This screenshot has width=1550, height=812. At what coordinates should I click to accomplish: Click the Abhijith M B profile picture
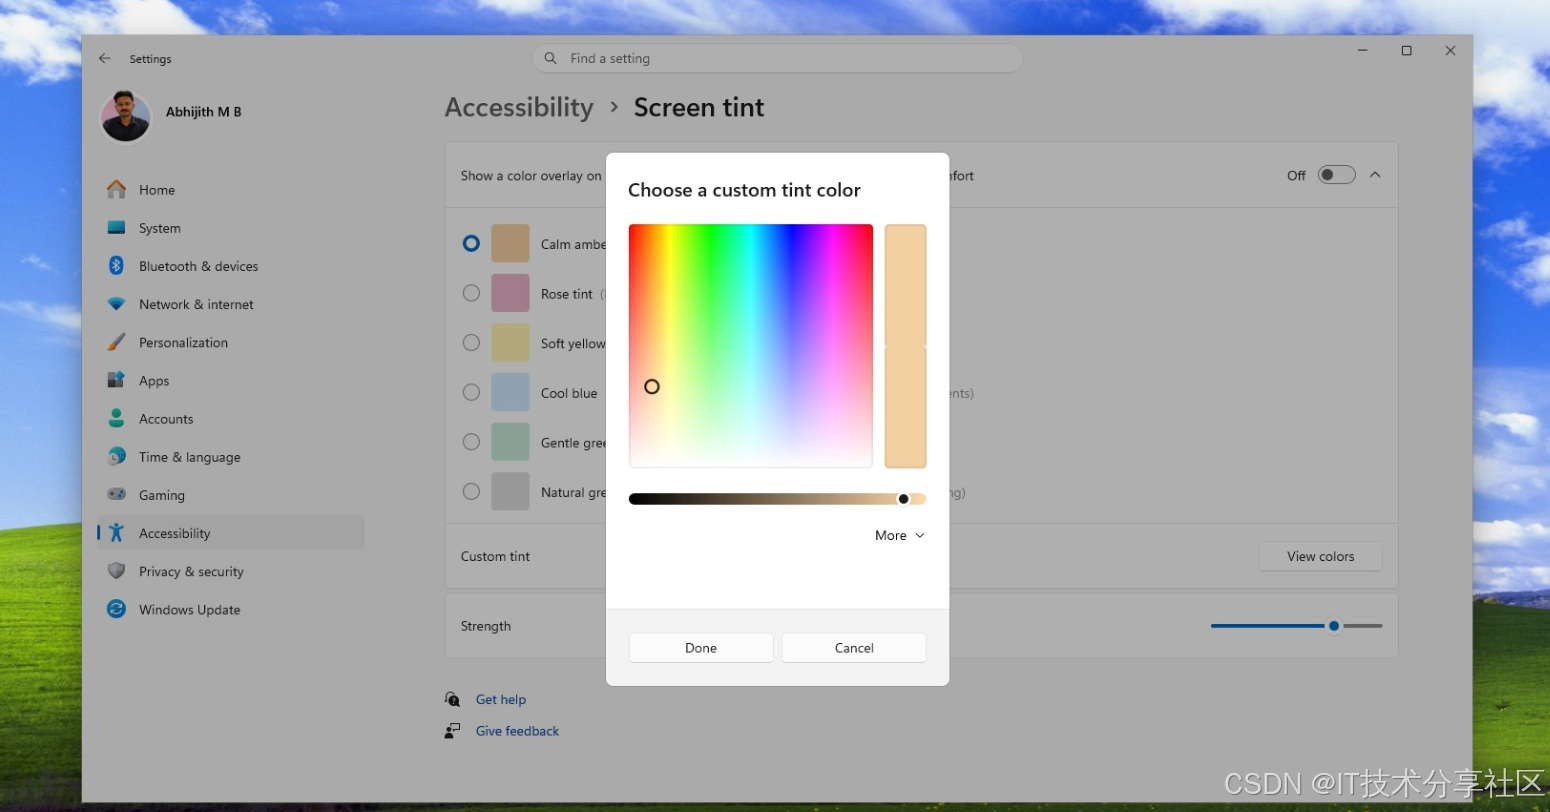126,117
